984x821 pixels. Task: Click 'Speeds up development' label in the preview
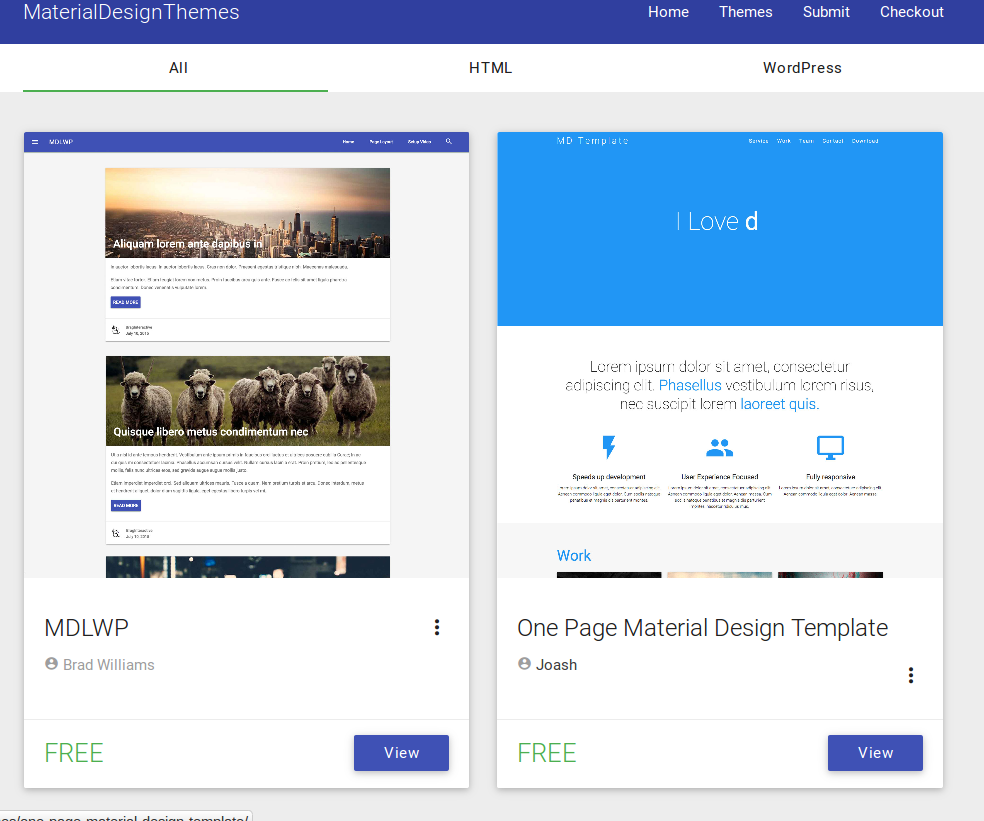coord(609,477)
